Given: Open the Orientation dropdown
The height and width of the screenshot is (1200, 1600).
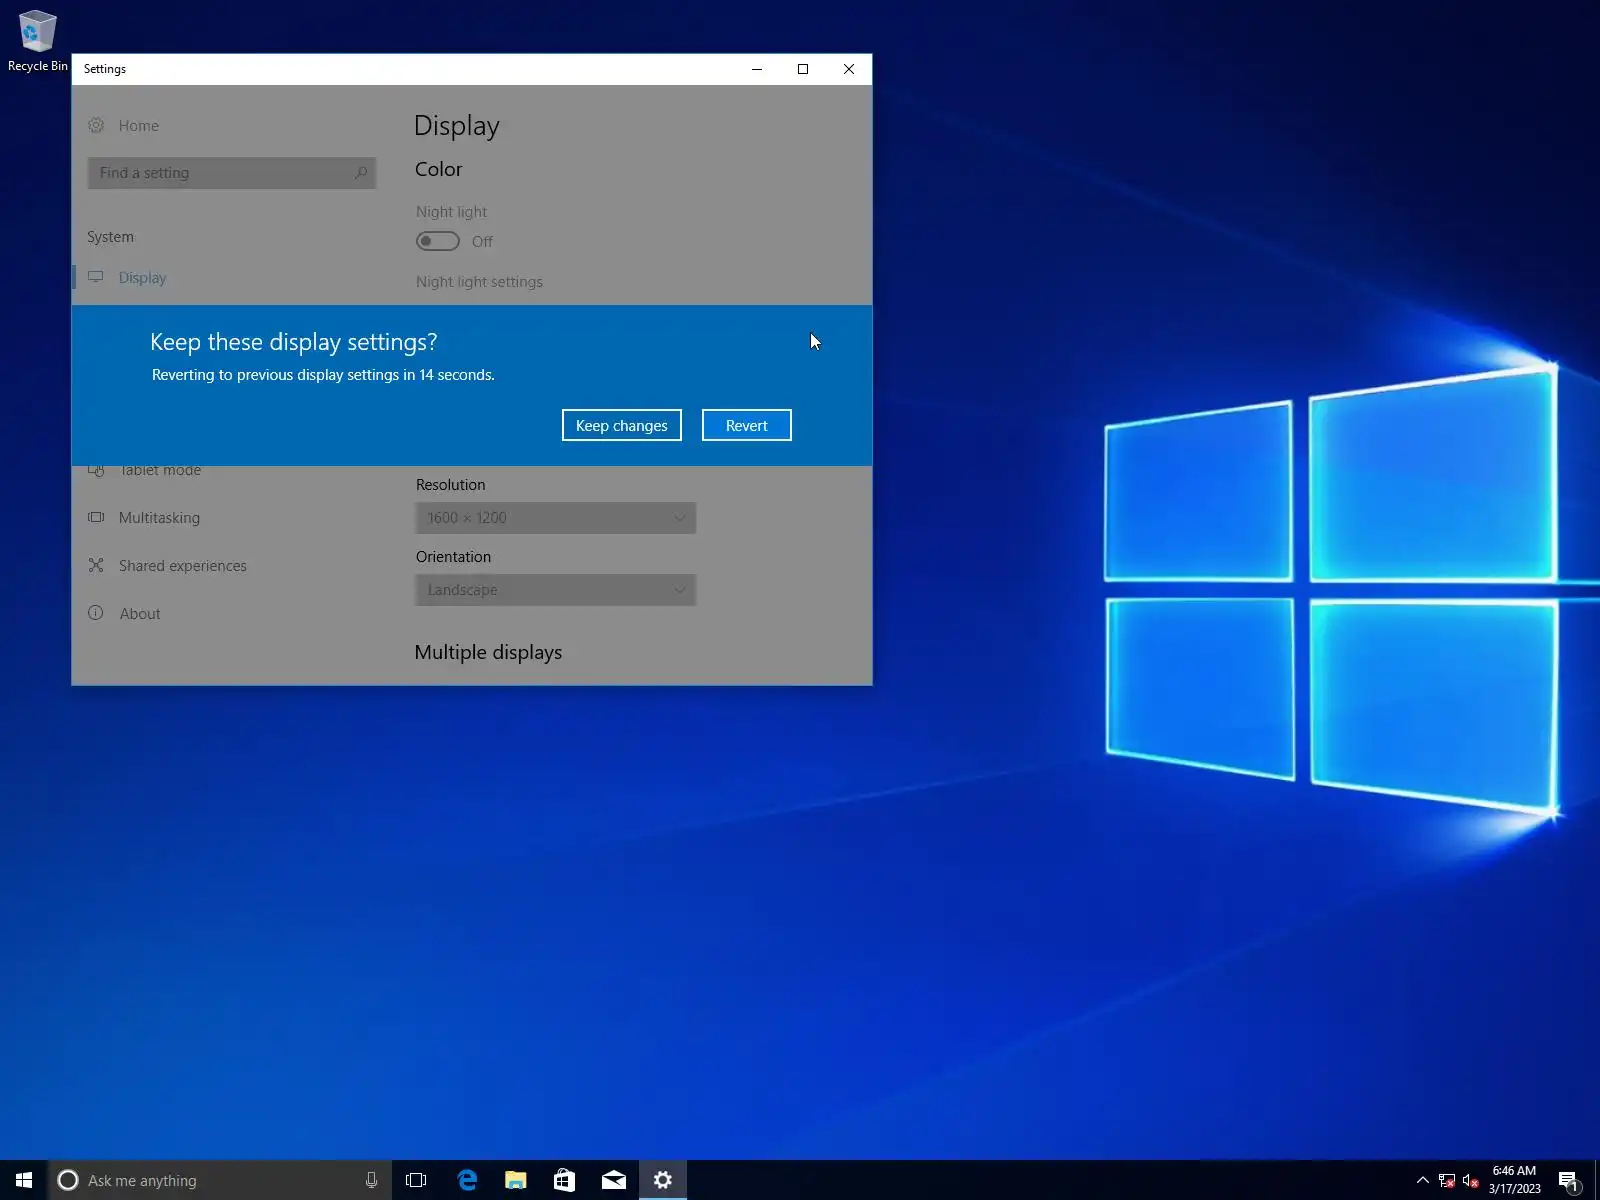Looking at the screenshot, I should (x=556, y=590).
